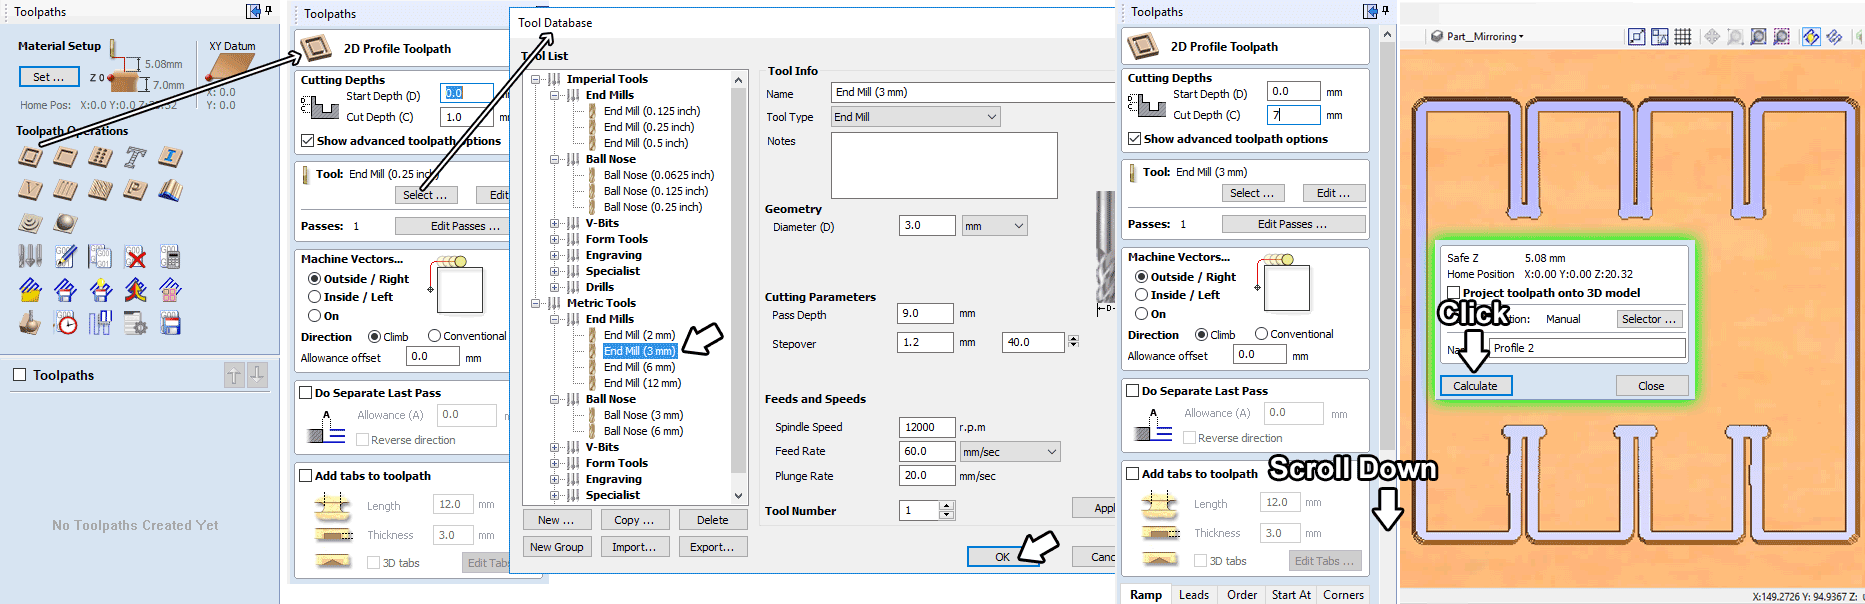Open the Part_Mirroring view dropdown
The image size is (1865, 604).
(x=1478, y=36)
